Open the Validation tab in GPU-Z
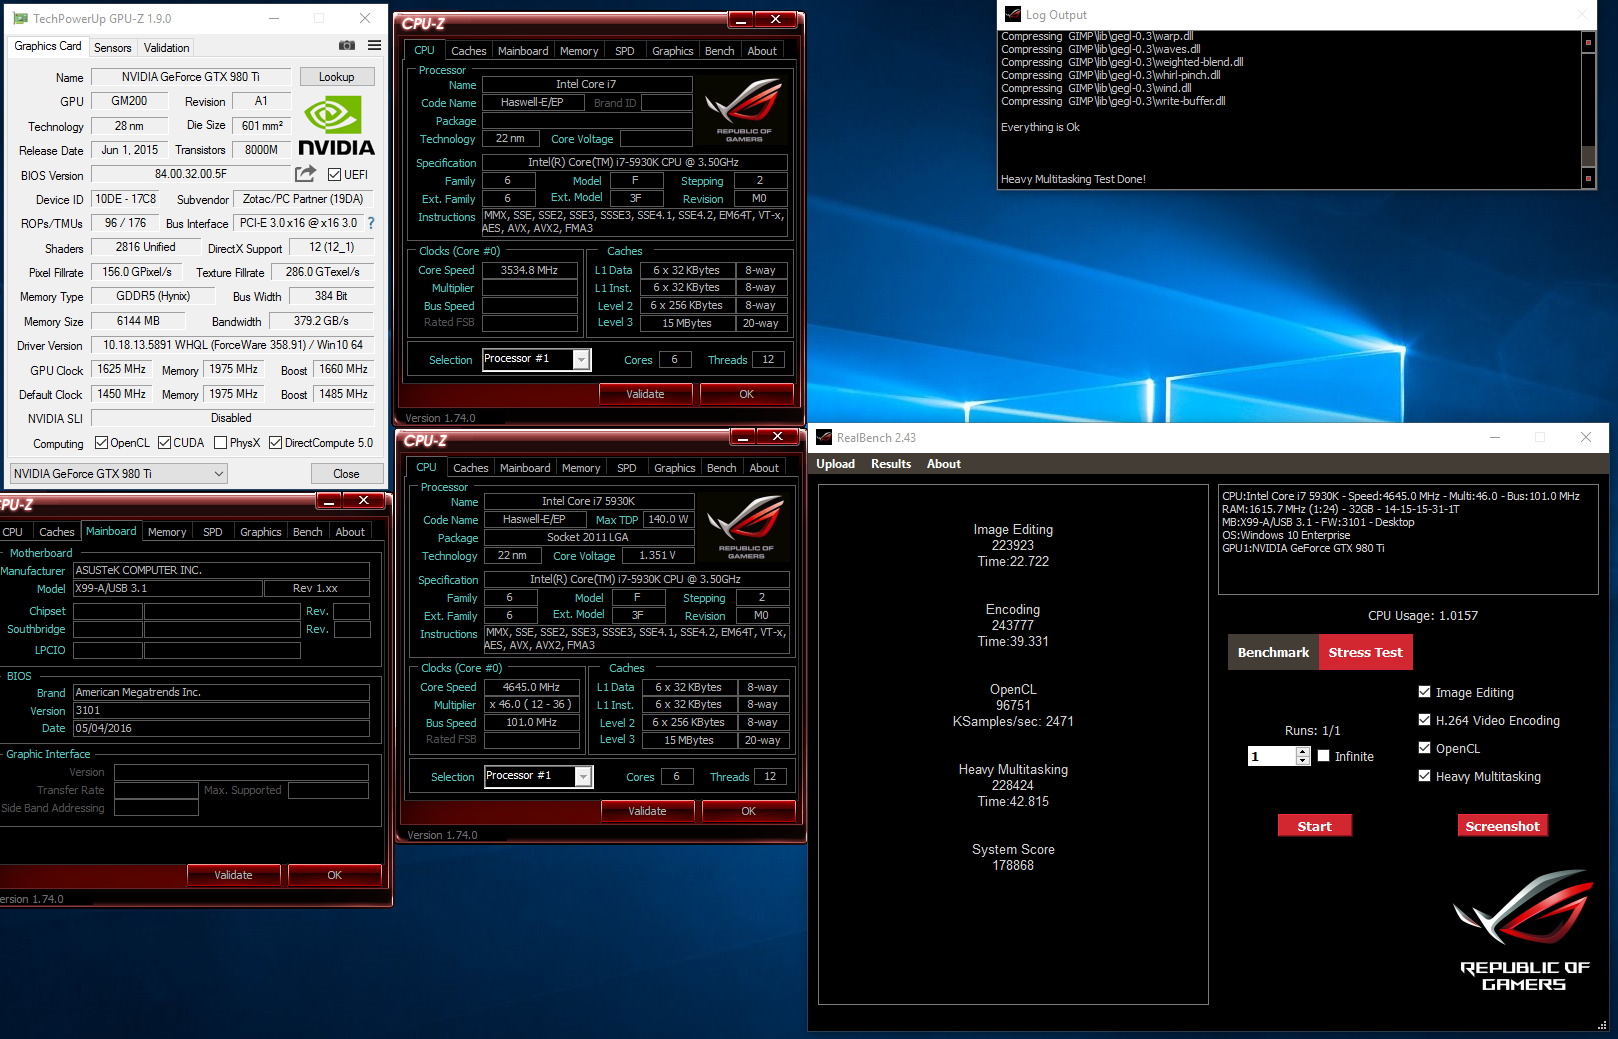 166,47
